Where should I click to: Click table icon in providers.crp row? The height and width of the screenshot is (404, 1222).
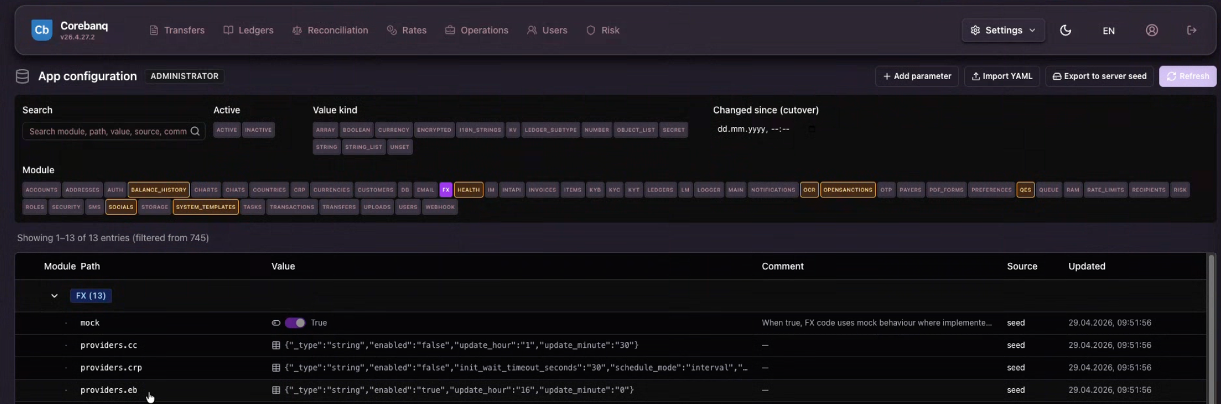277,367
